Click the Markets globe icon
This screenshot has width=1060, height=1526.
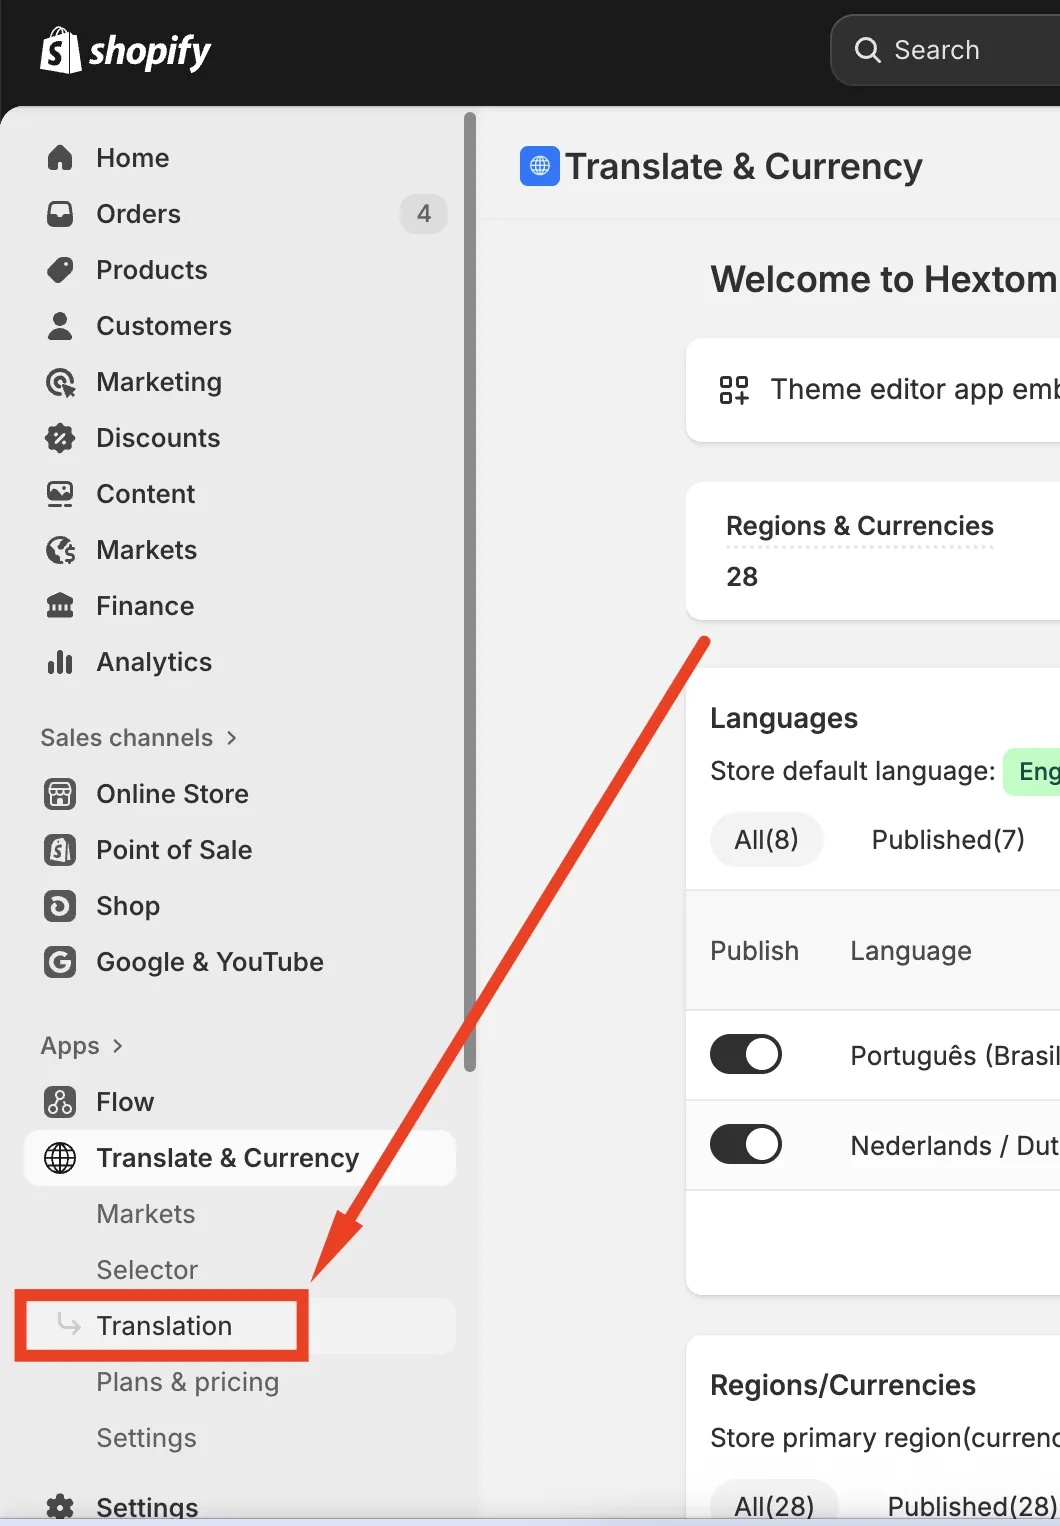click(60, 550)
